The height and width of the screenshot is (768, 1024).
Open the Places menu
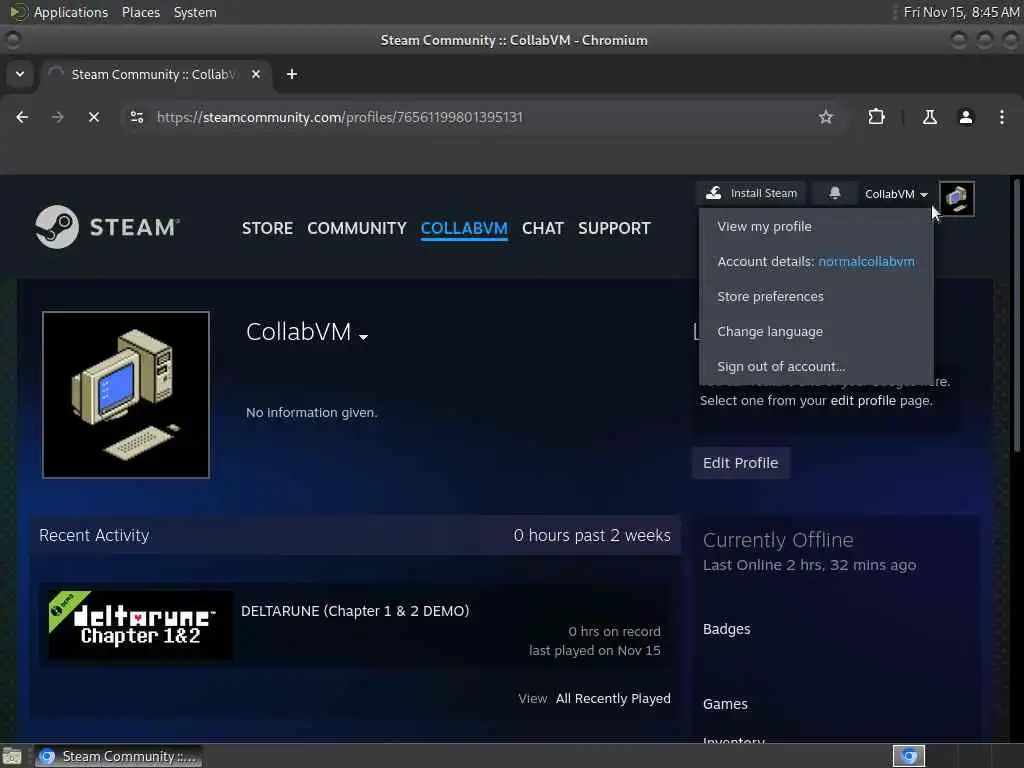(140, 12)
